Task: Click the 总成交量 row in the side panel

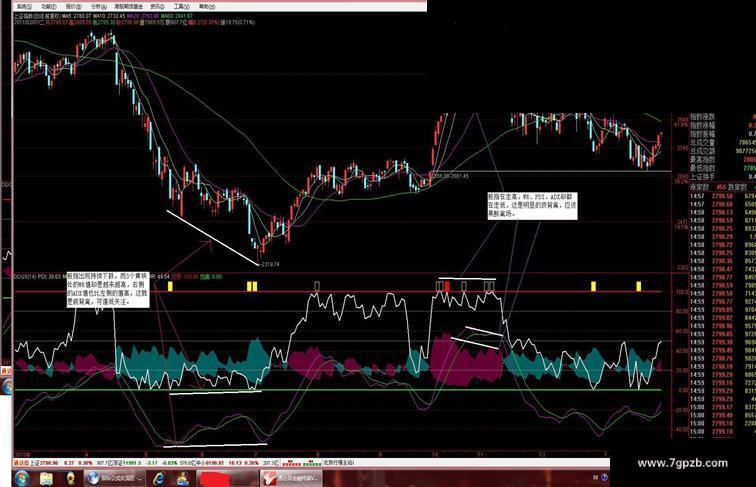Action: (722, 143)
